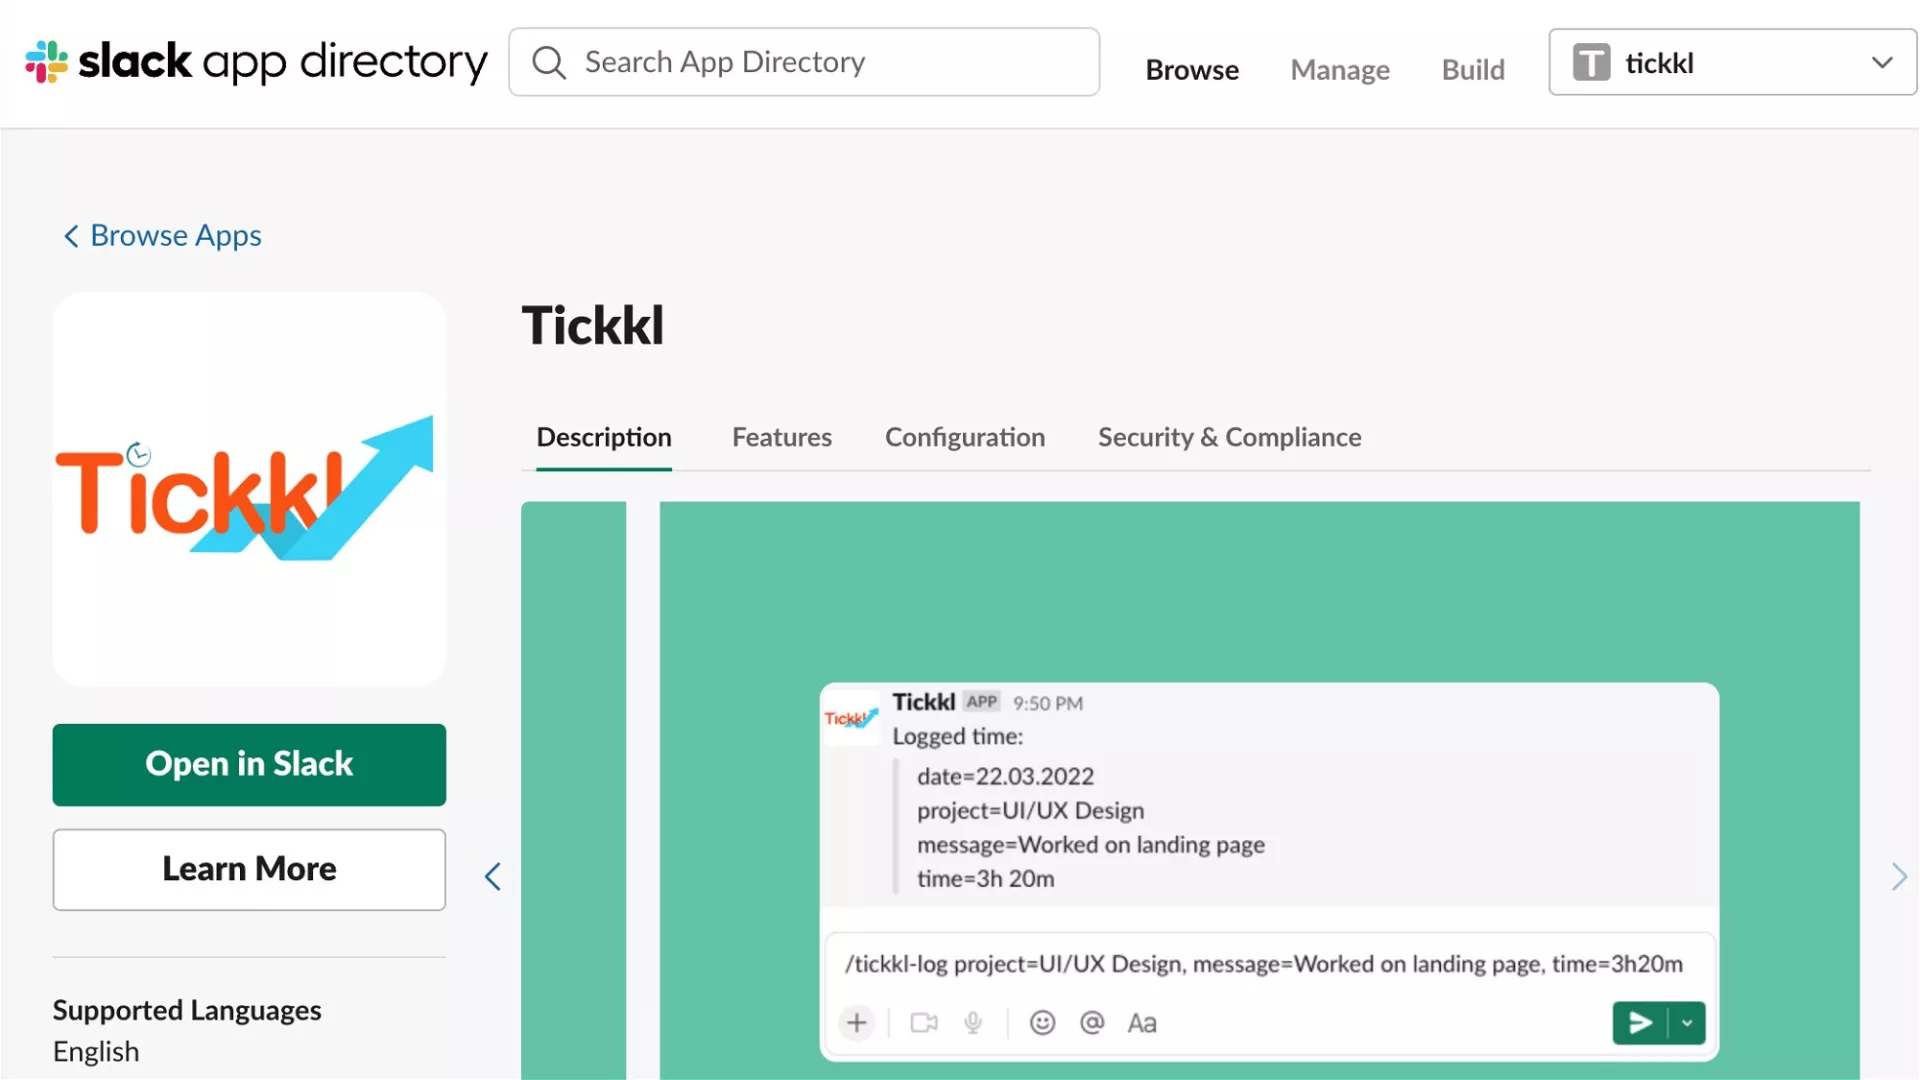Viewport: 1920px width, 1080px height.
Task: Go to previous screenshot with left chevron
Action: click(492, 877)
